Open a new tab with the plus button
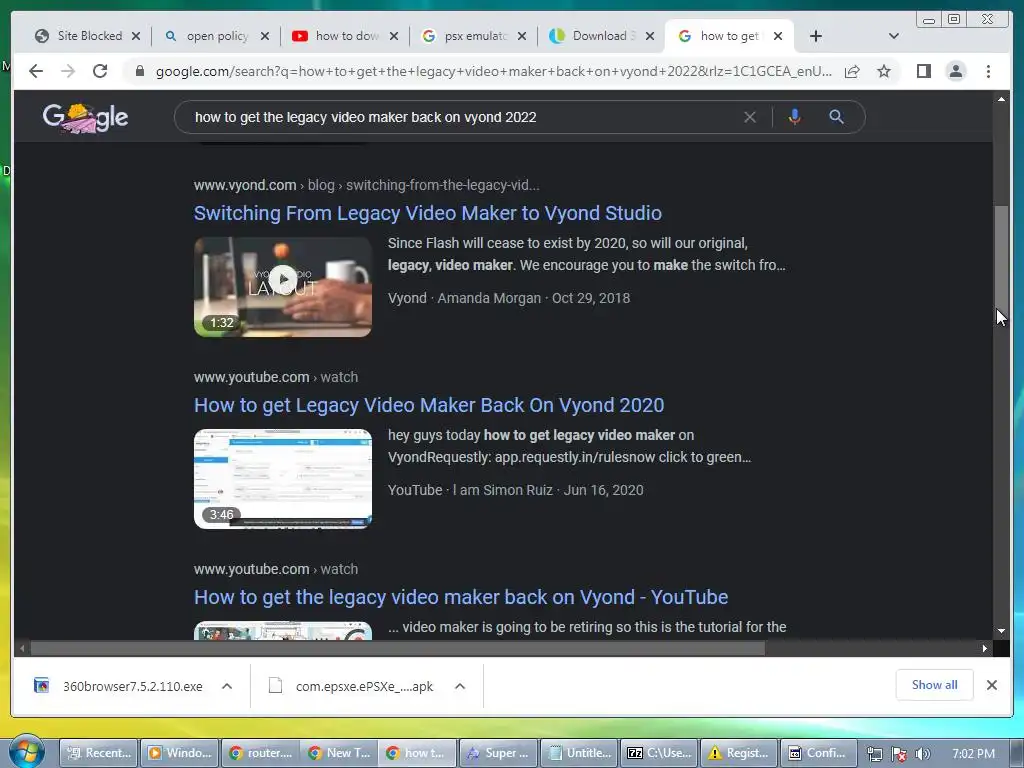Viewport: 1024px width, 768px height. pos(816,36)
